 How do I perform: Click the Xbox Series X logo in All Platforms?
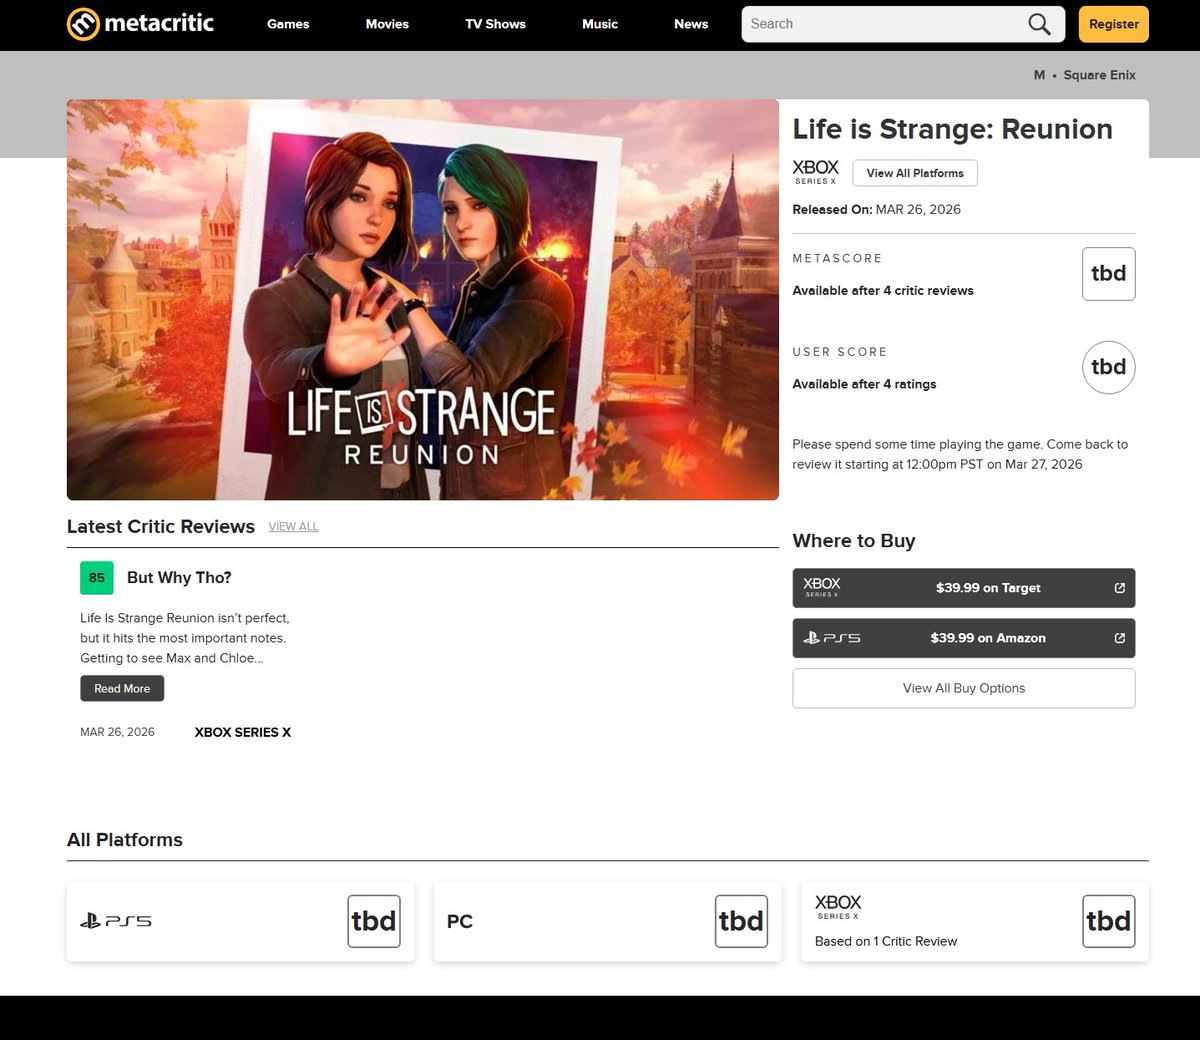click(838, 907)
